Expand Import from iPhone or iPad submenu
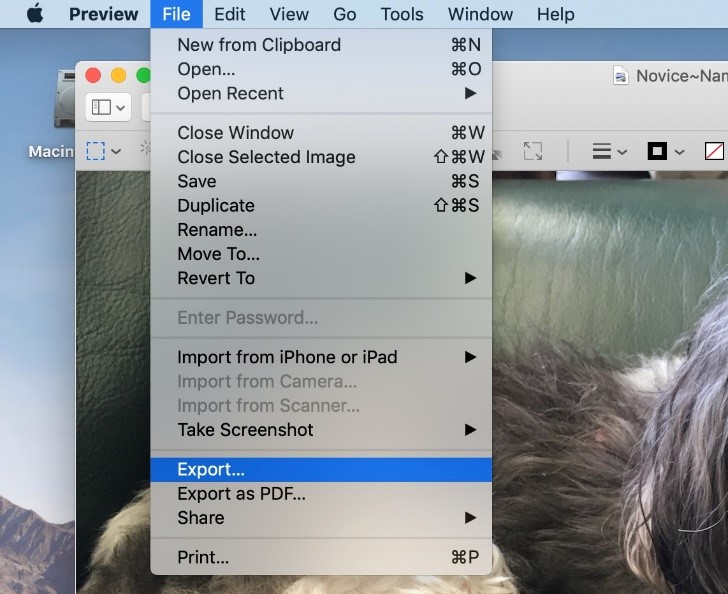 point(321,357)
